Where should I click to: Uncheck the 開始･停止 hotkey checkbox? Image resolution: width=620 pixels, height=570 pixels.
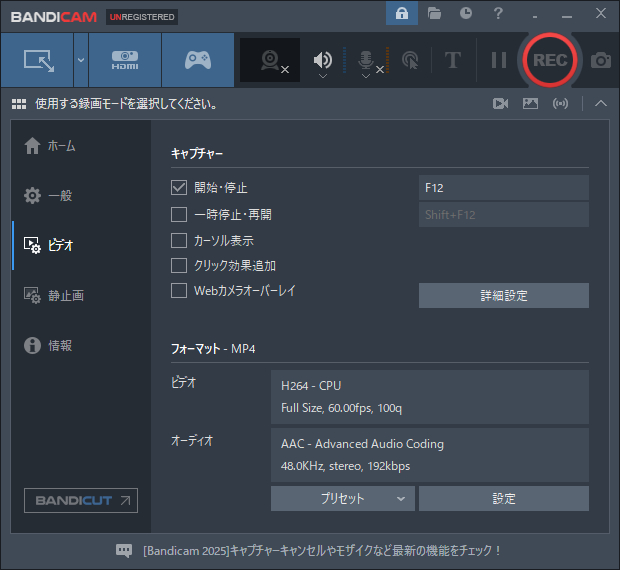179,187
